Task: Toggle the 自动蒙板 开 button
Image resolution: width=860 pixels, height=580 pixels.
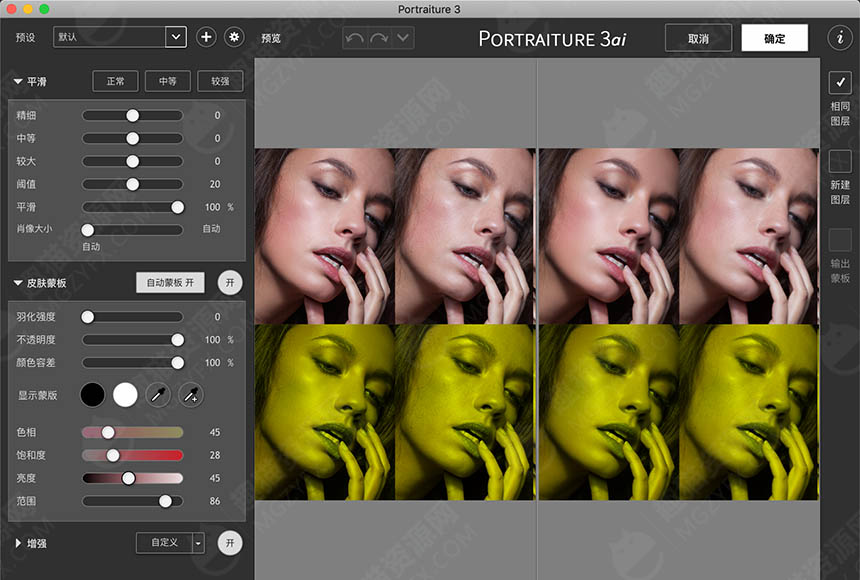Action: [170, 283]
